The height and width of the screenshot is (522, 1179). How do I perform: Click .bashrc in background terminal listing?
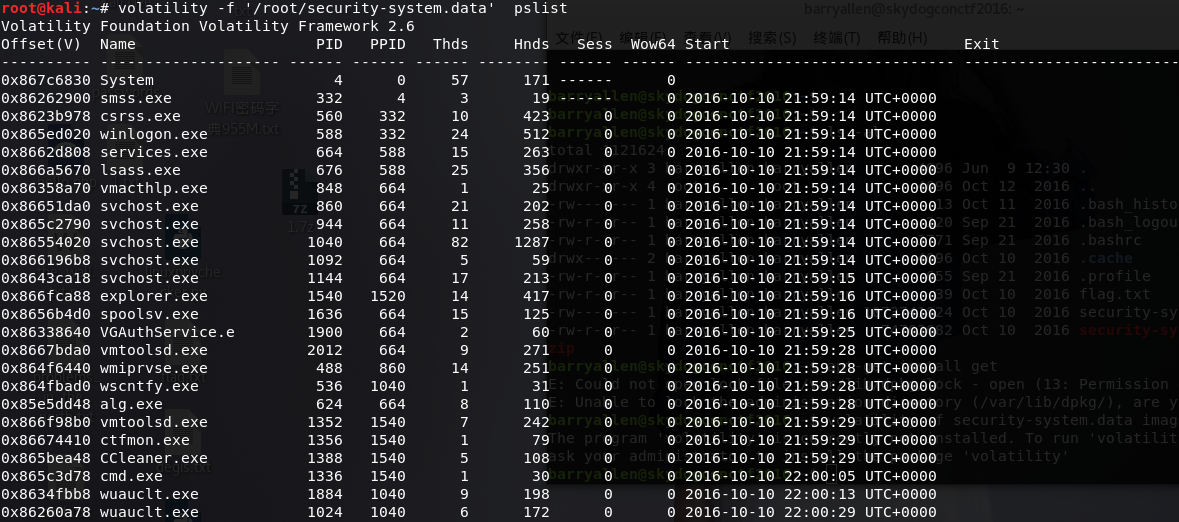1111,240
